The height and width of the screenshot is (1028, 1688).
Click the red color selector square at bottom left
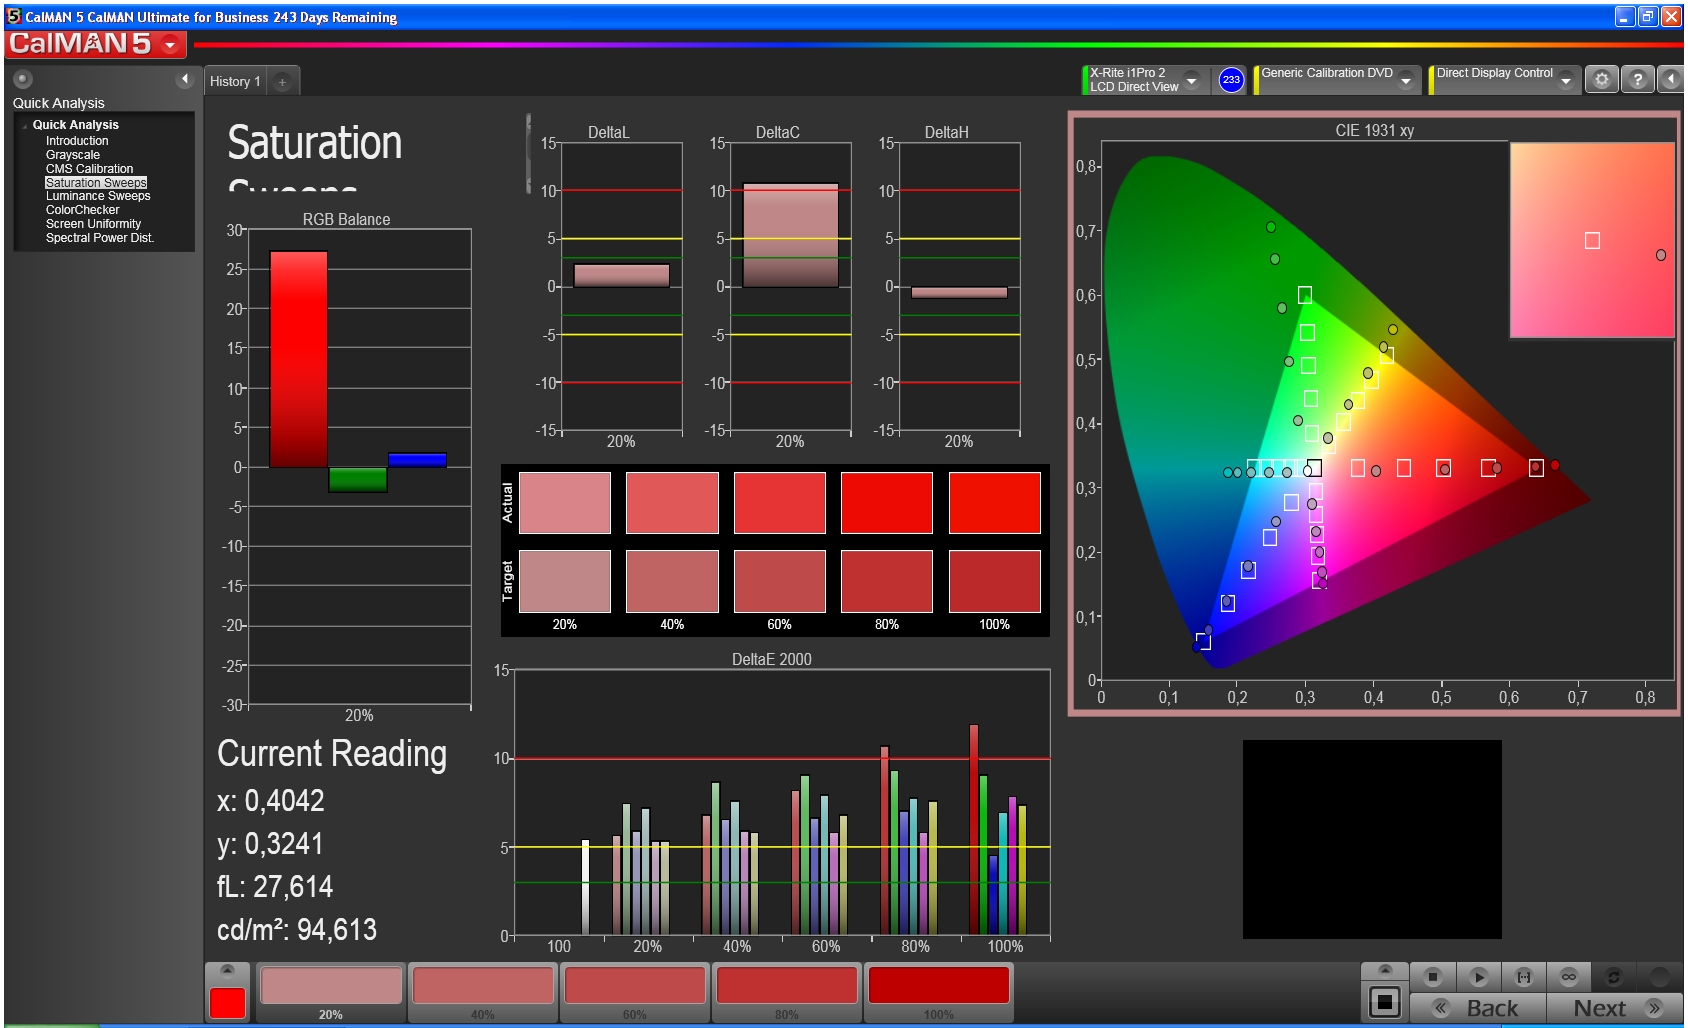tap(228, 1003)
